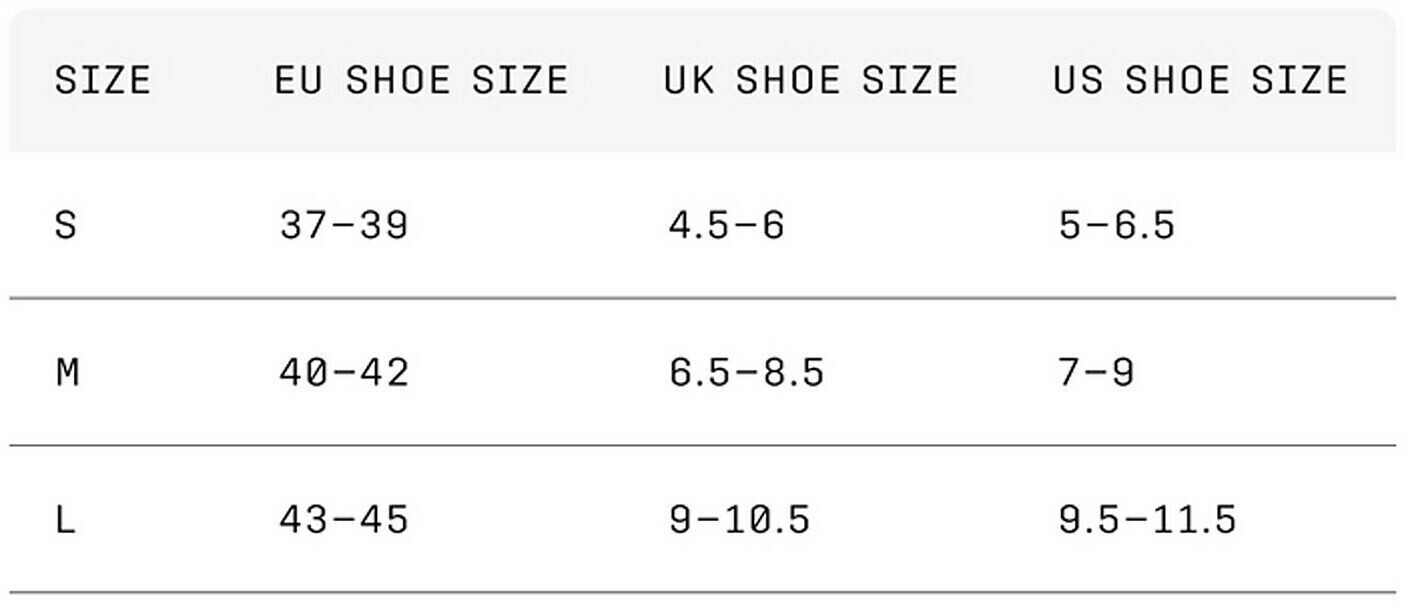Click the word SHOE in EU header

pos(397,80)
